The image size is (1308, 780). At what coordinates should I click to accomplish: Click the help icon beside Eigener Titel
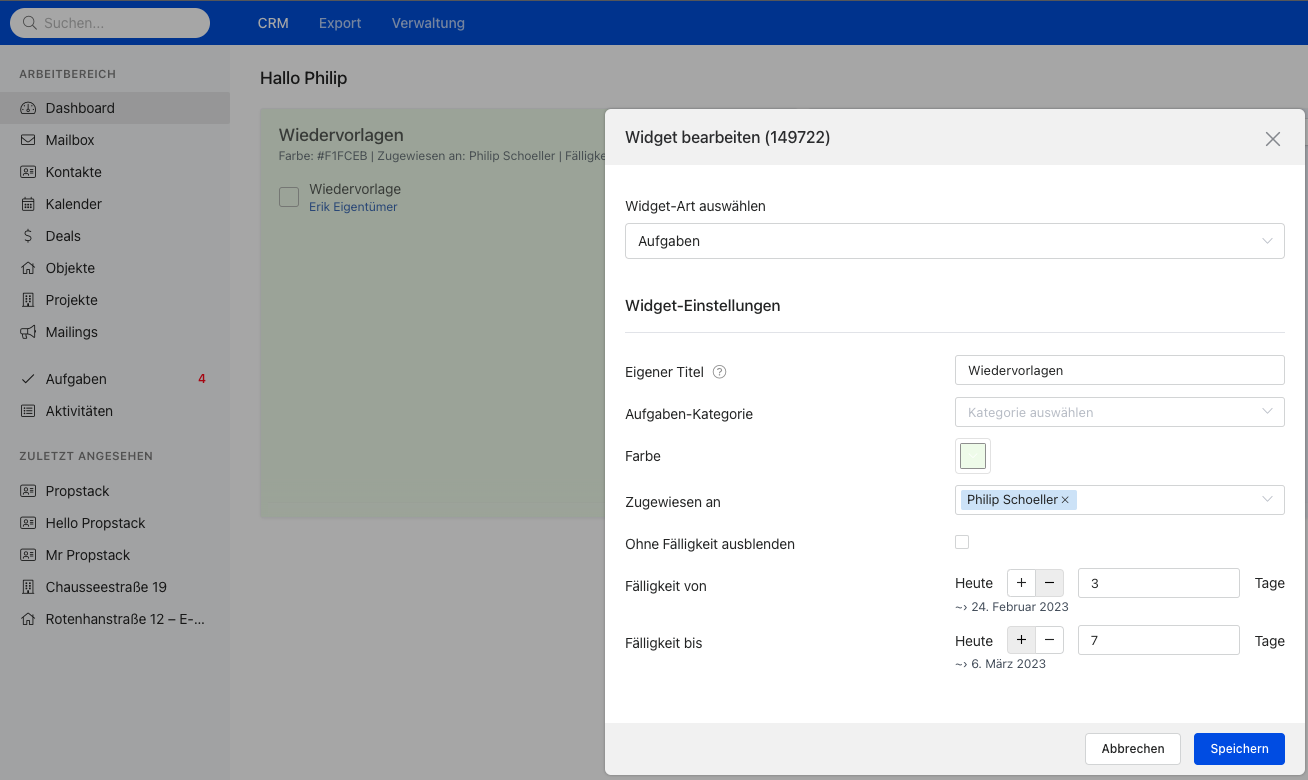point(719,372)
